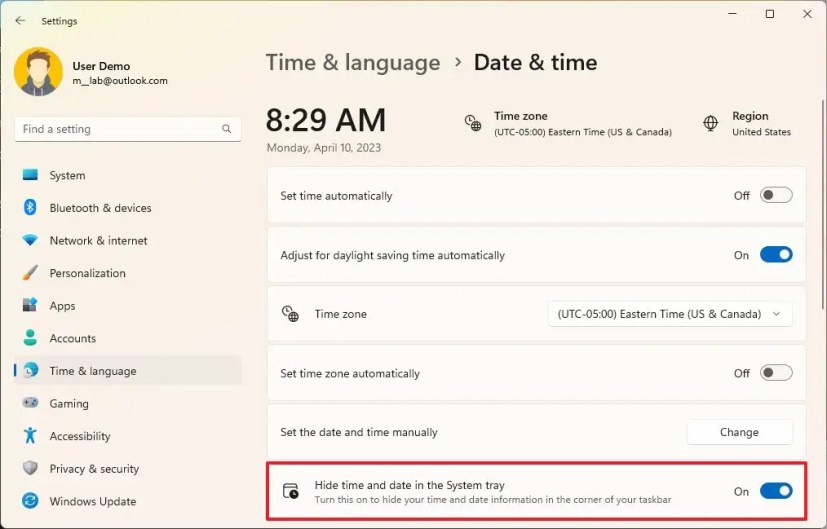This screenshot has height=529, width=827.
Task: Click the User Demo account name
Action: click(x=101, y=66)
